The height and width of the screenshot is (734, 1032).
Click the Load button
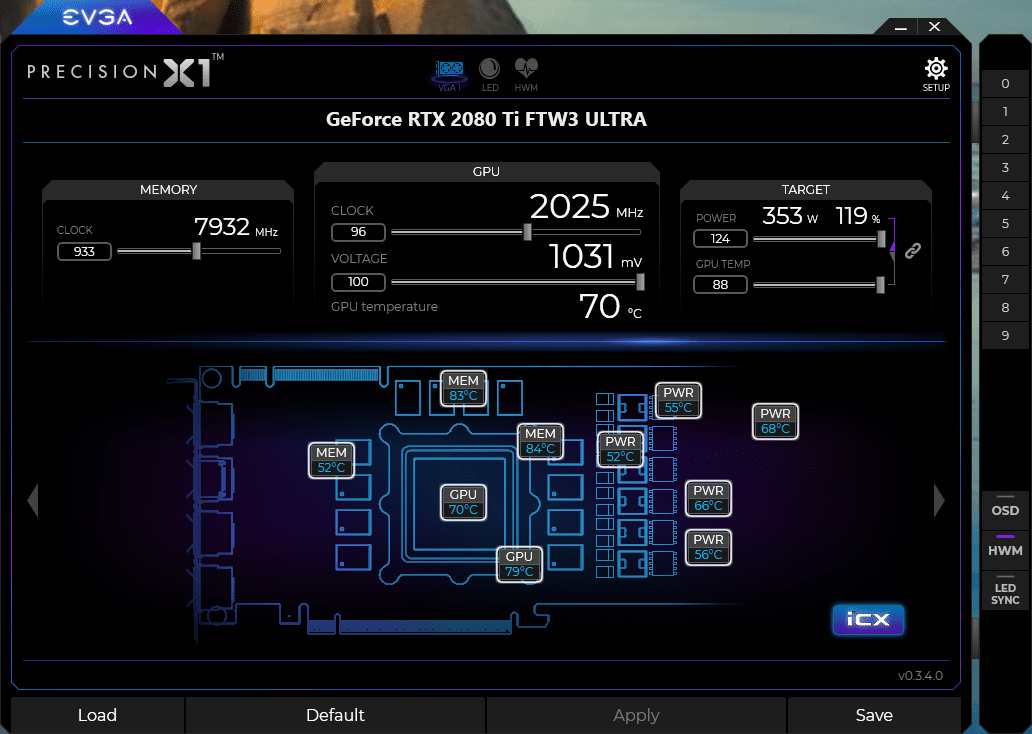pos(97,715)
